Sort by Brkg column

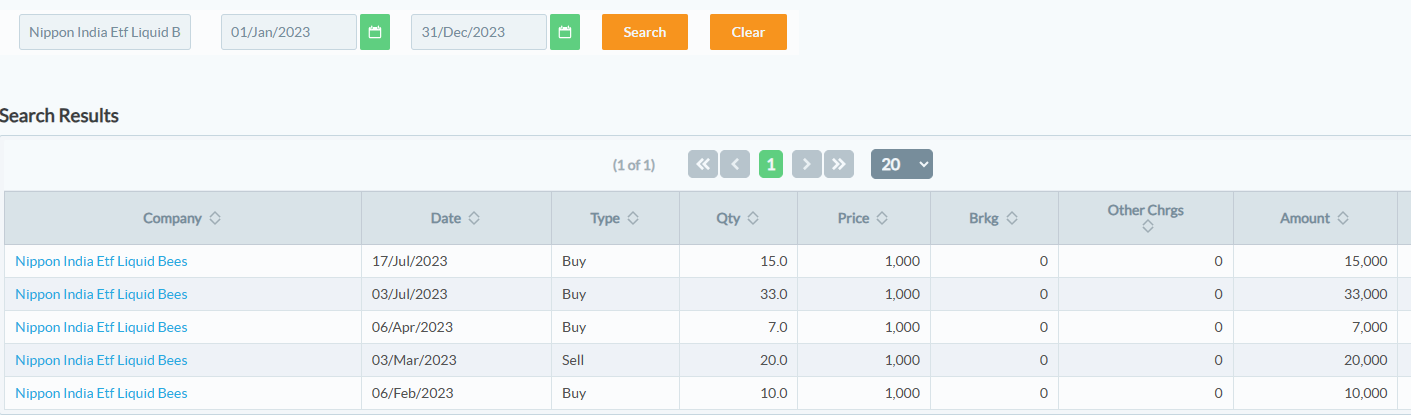click(x=1012, y=218)
